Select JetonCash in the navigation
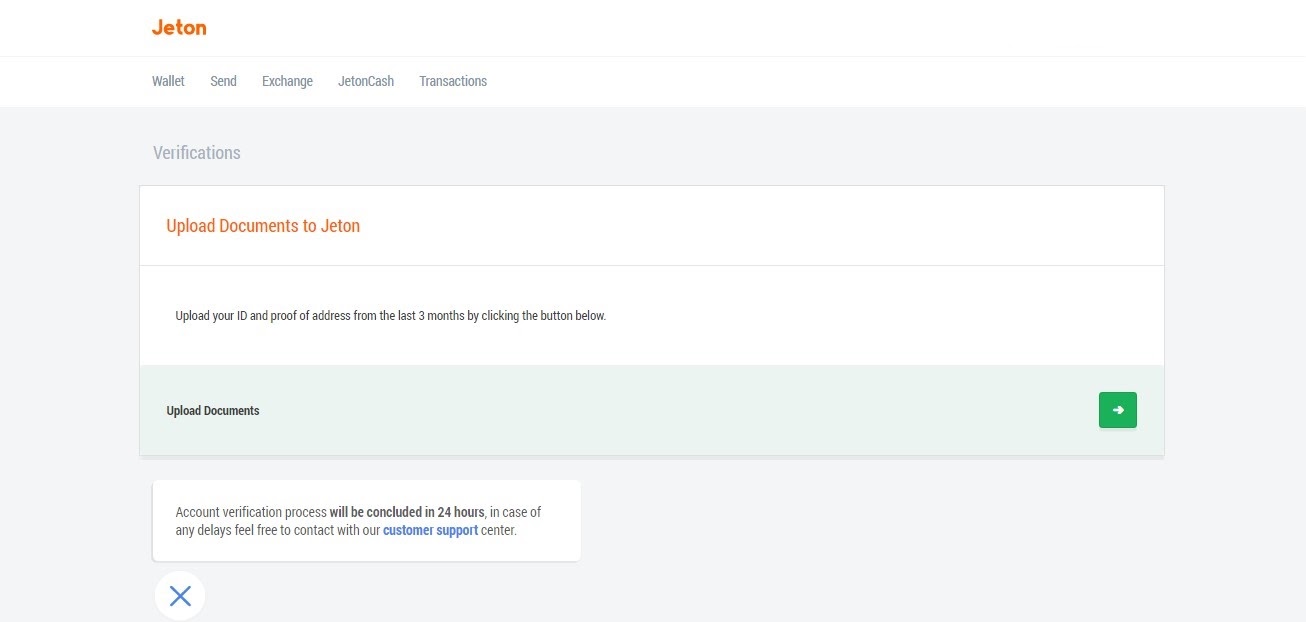The width and height of the screenshot is (1306, 622). point(366,81)
